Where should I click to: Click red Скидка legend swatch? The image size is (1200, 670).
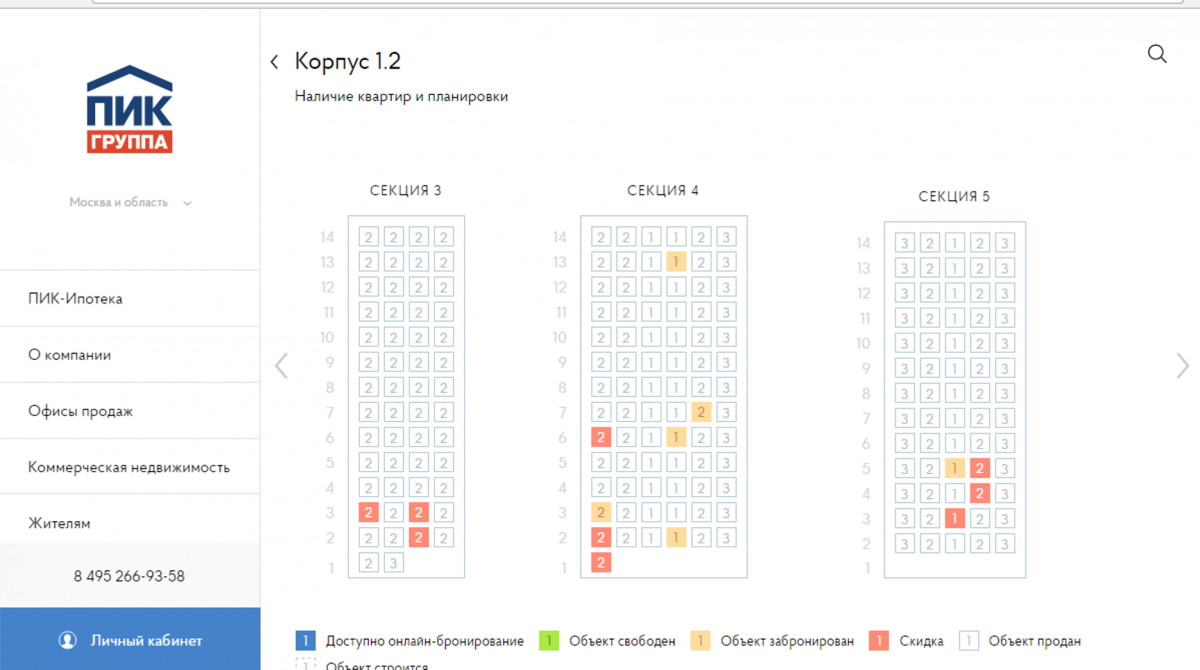[880, 641]
